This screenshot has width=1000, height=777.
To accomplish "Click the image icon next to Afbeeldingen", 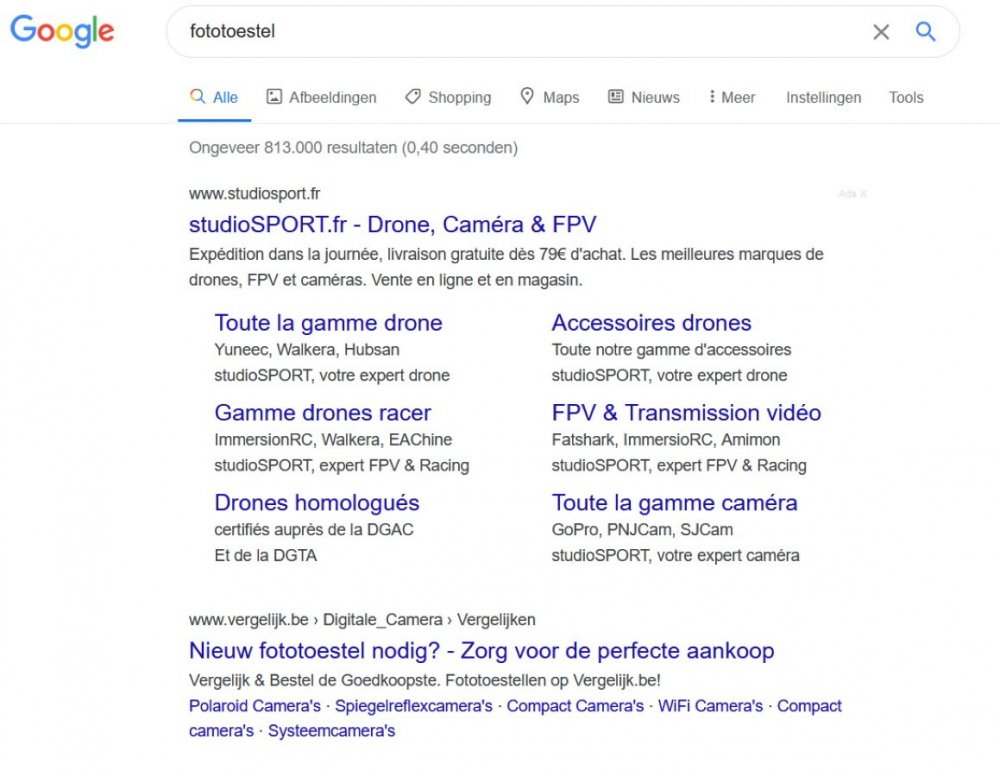I will (273, 96).
